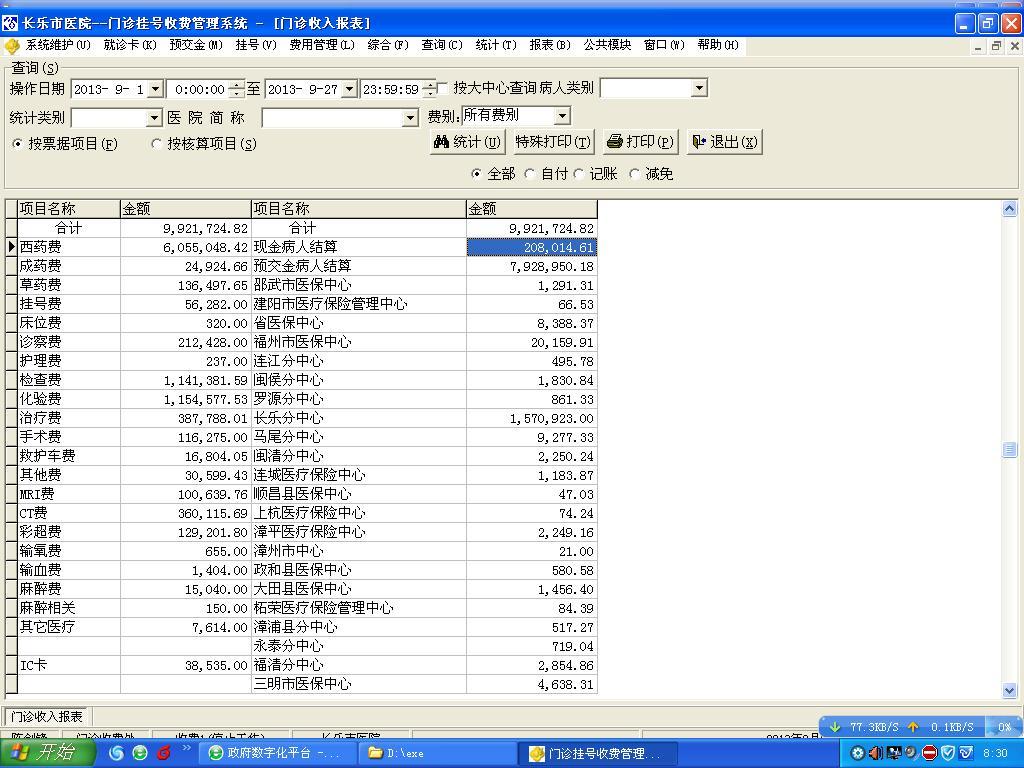Screen dimensions: 1024x768
Task: Open the 费用管理 menu
Action: 322,45
